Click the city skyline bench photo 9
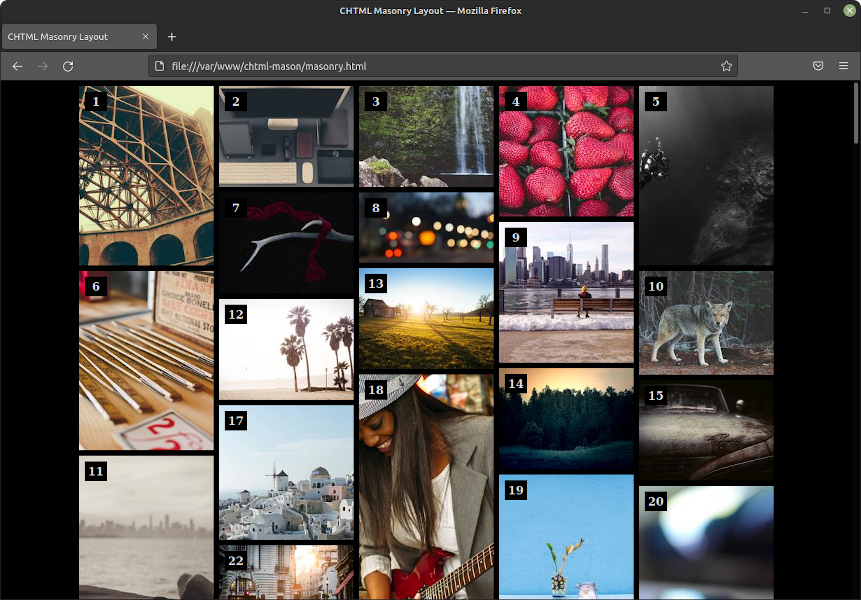 point(566,292)
